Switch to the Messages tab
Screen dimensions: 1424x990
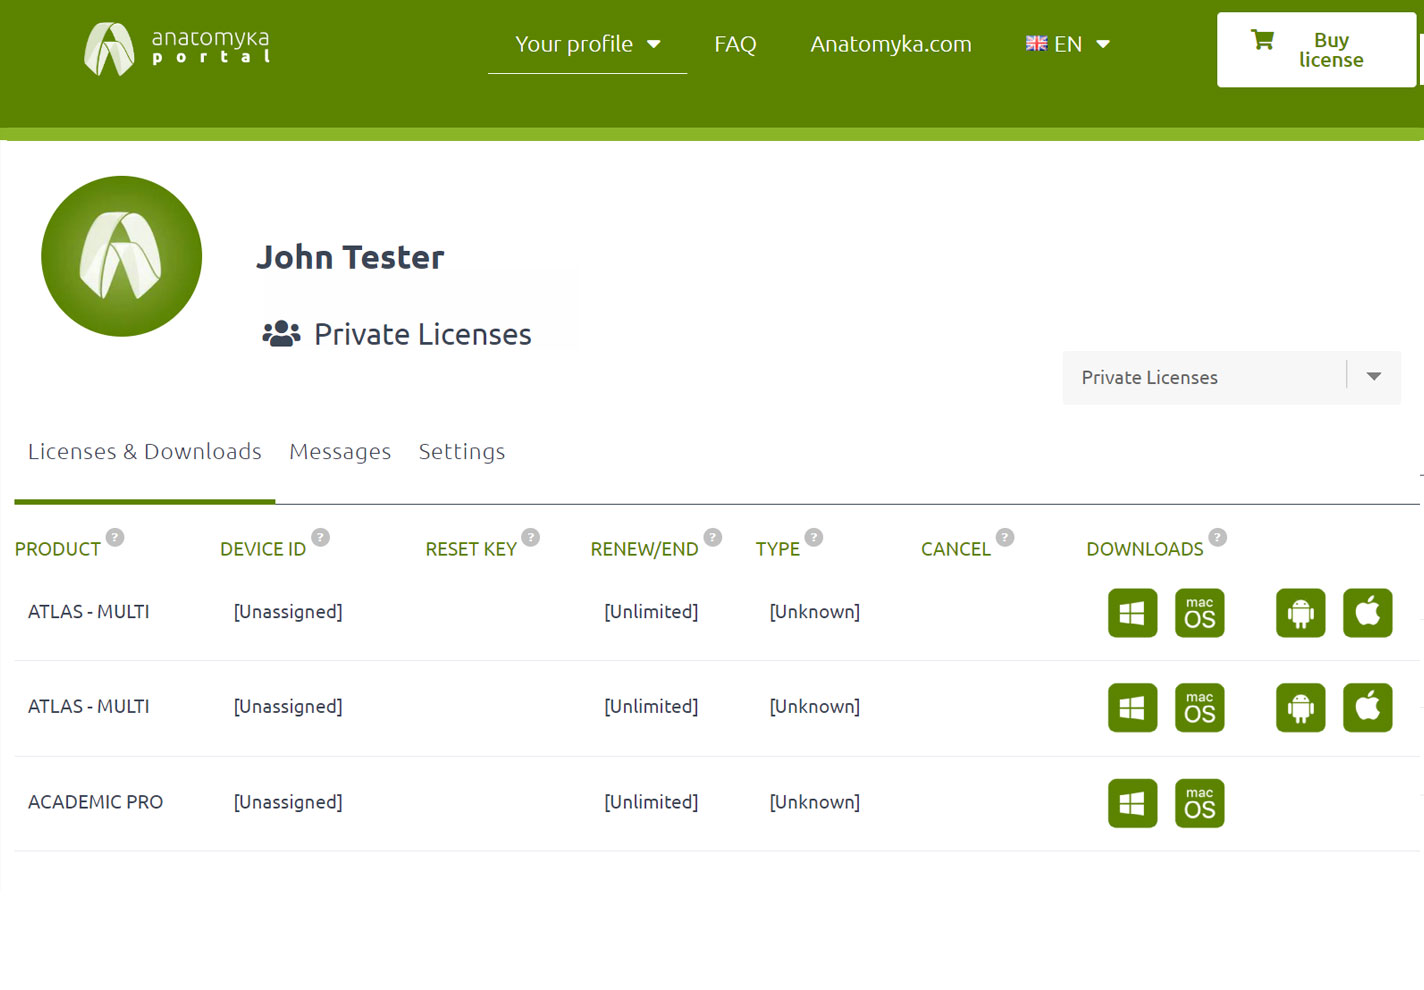[340, 452]
